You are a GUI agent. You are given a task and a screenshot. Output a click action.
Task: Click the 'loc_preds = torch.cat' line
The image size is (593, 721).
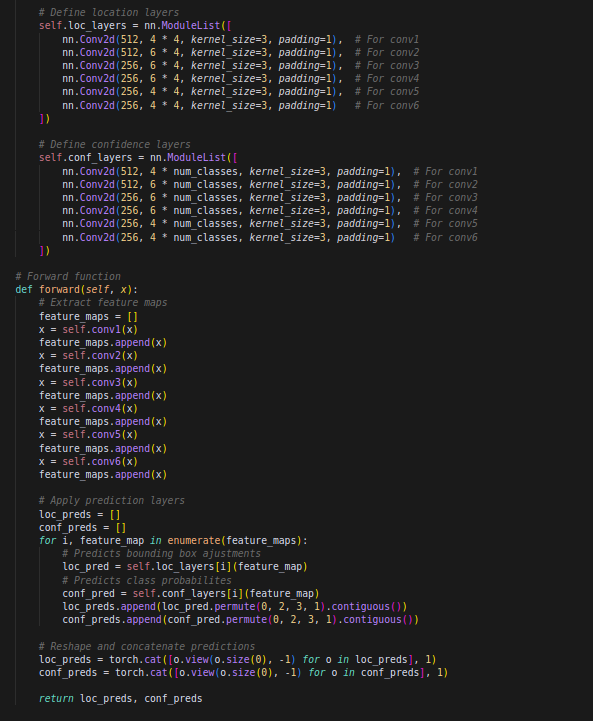[238, 659]
